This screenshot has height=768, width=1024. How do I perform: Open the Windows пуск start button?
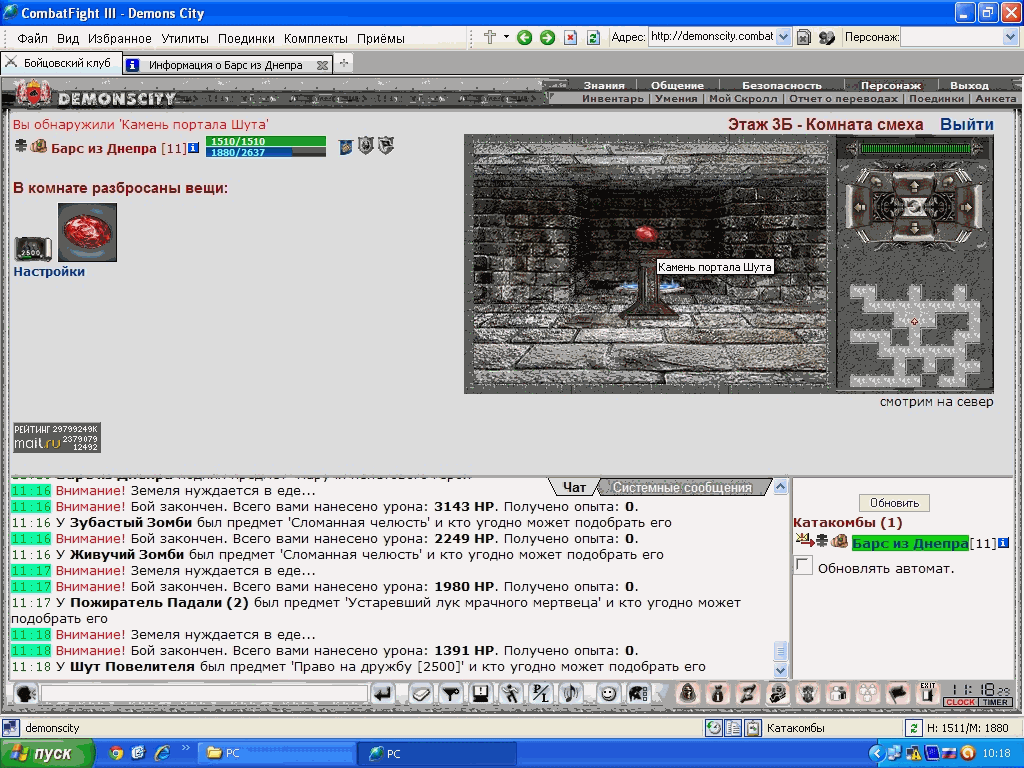point(47,753)
